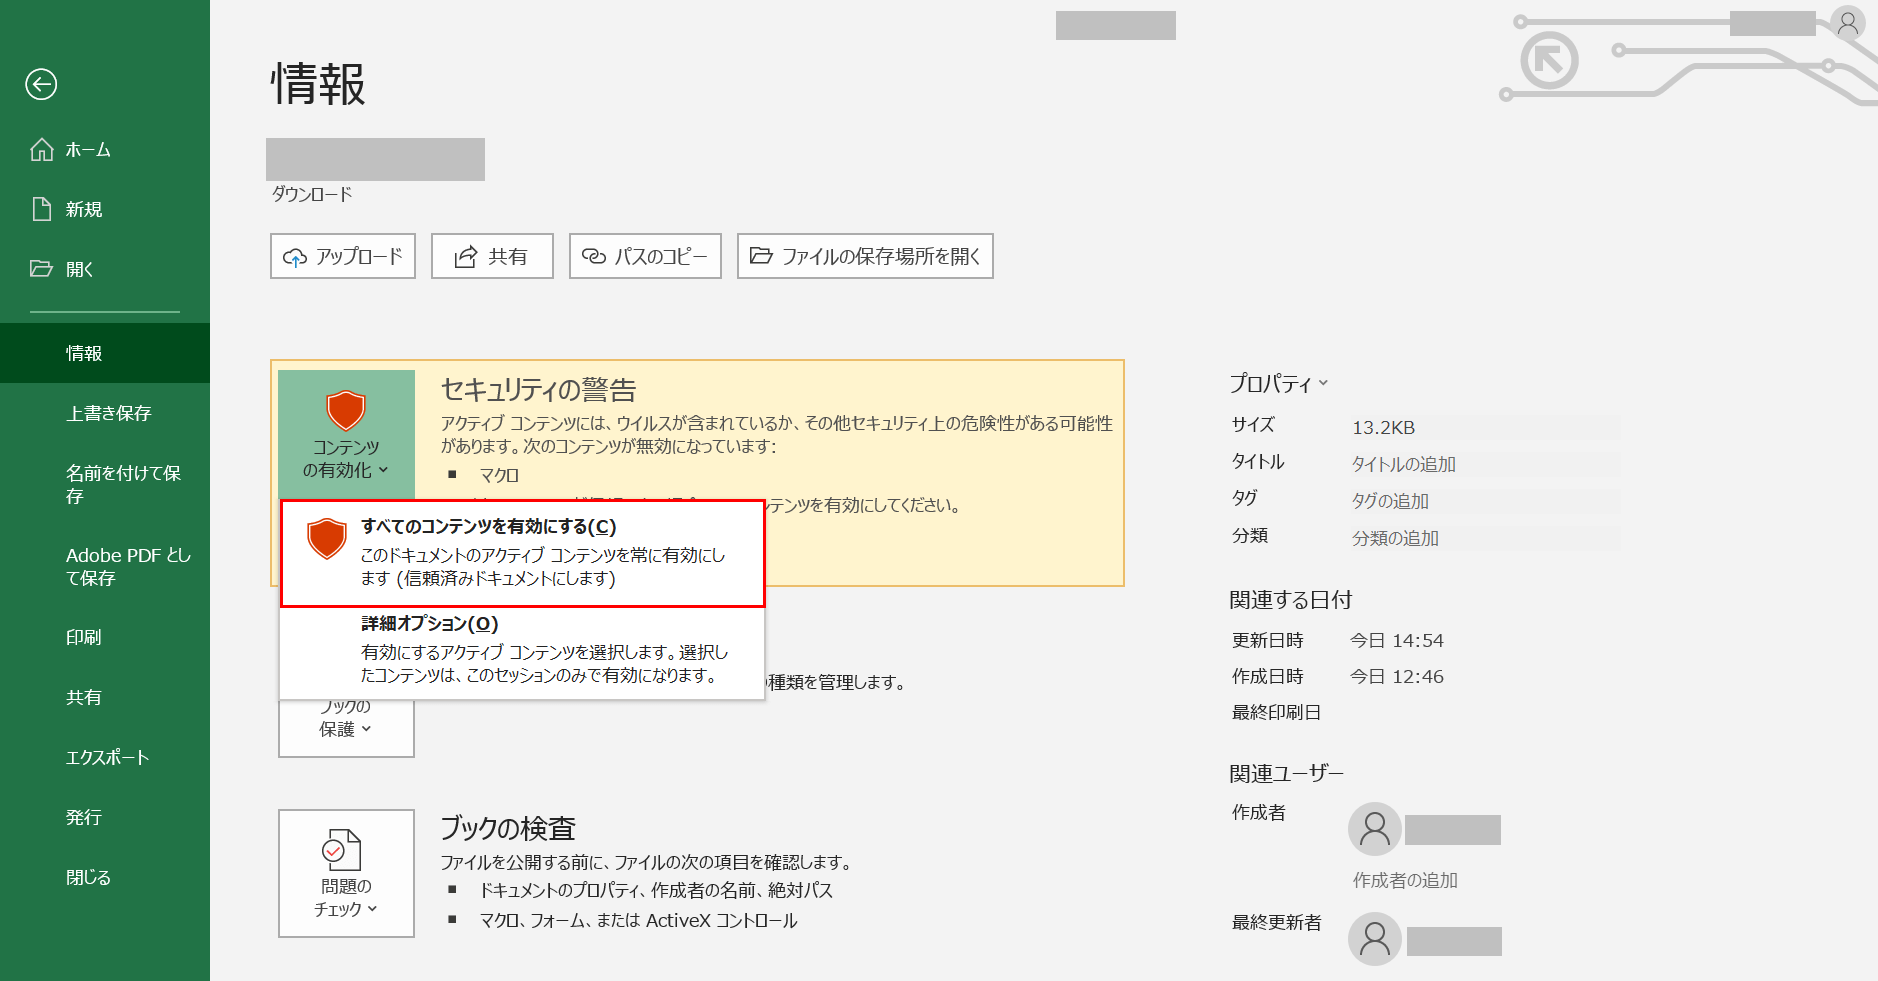Image resolution: width=1878 pixels, height=981 pixels.
Task: Click the Open File Location folder icon
Action: tap(761, 256)
